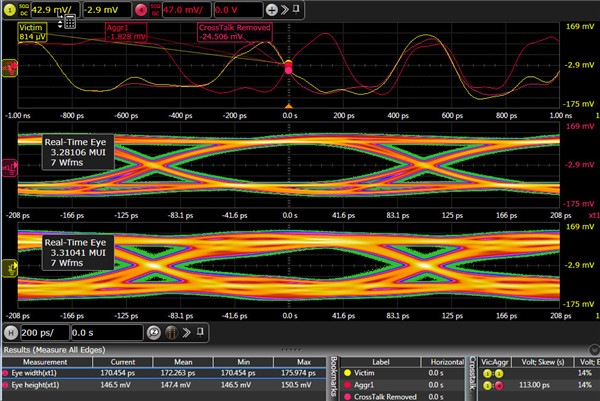Click the horizontal H timebase button
The image size is (600, 401).
pos(11,330)
